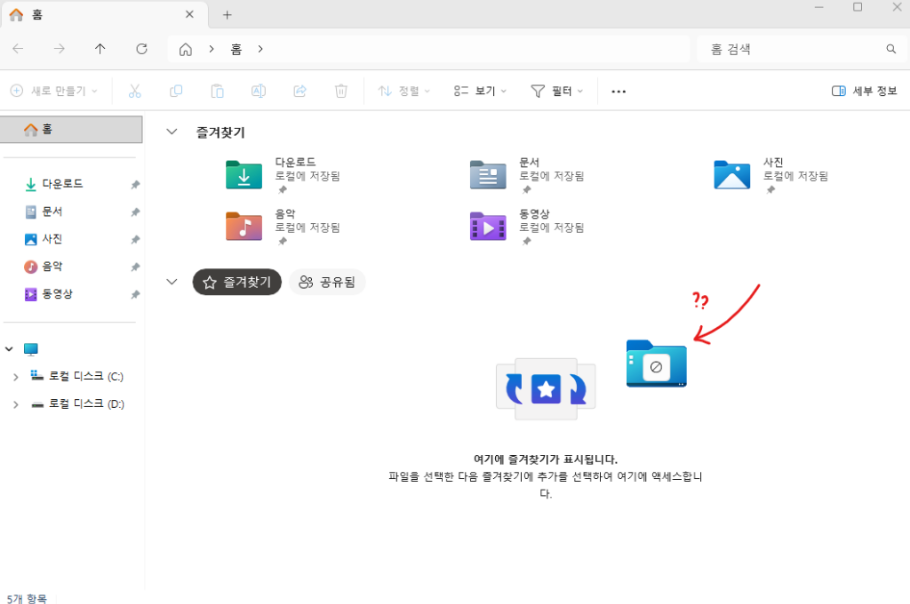Click the pin icon beside 사진 in sidebar

[135, 240]
